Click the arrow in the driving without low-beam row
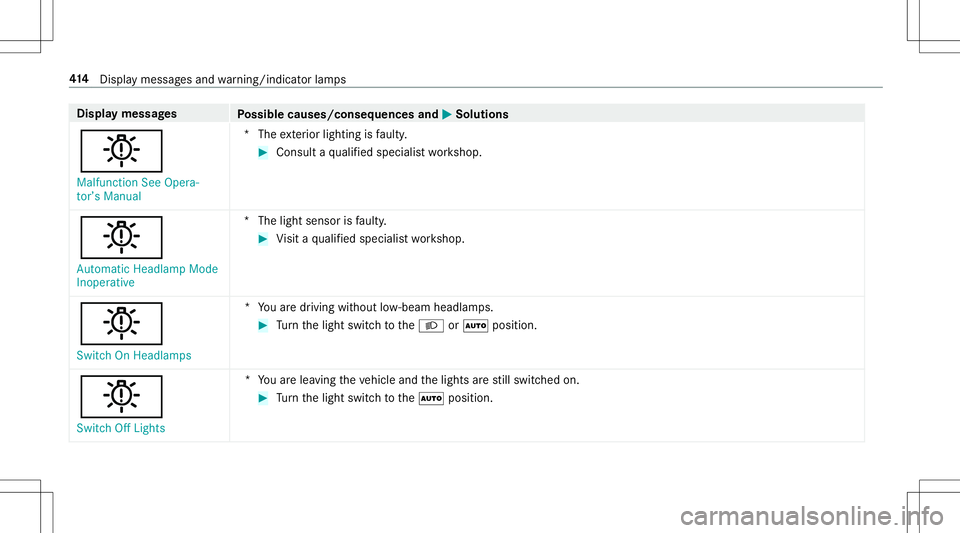 [x=263, y=326]
